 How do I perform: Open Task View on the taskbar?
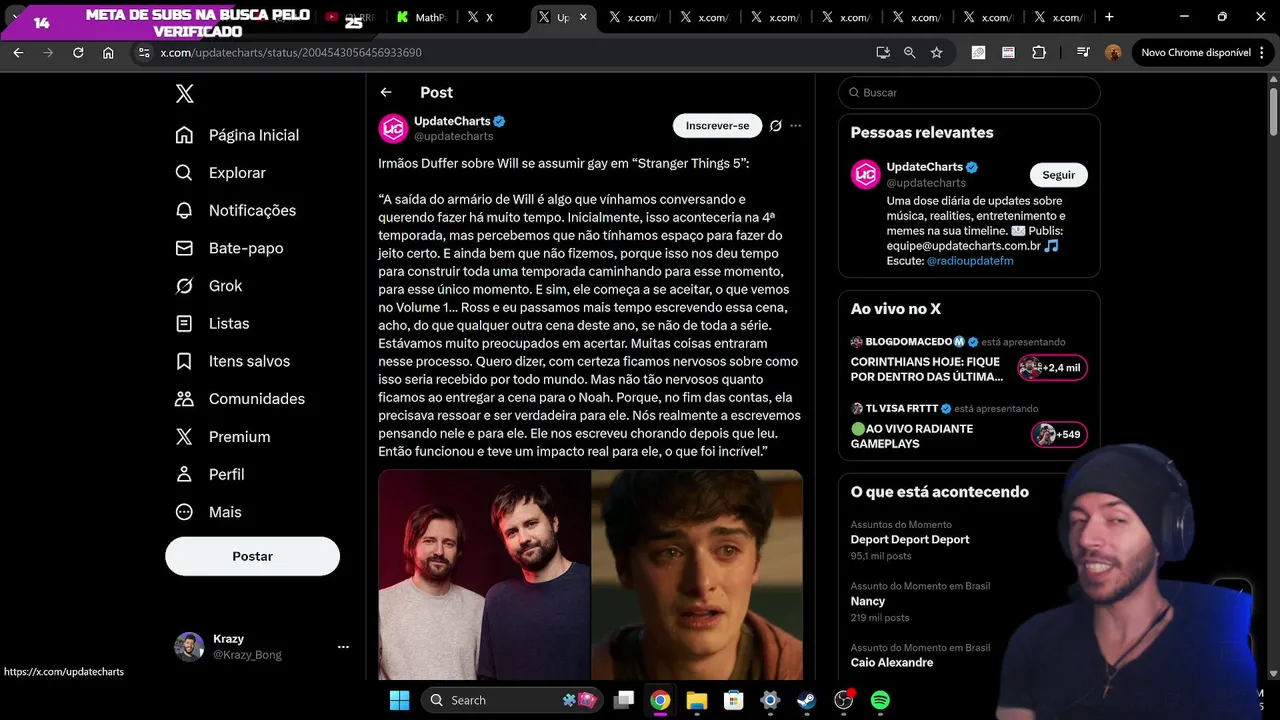pyautogui.click(x=624, y=700)
